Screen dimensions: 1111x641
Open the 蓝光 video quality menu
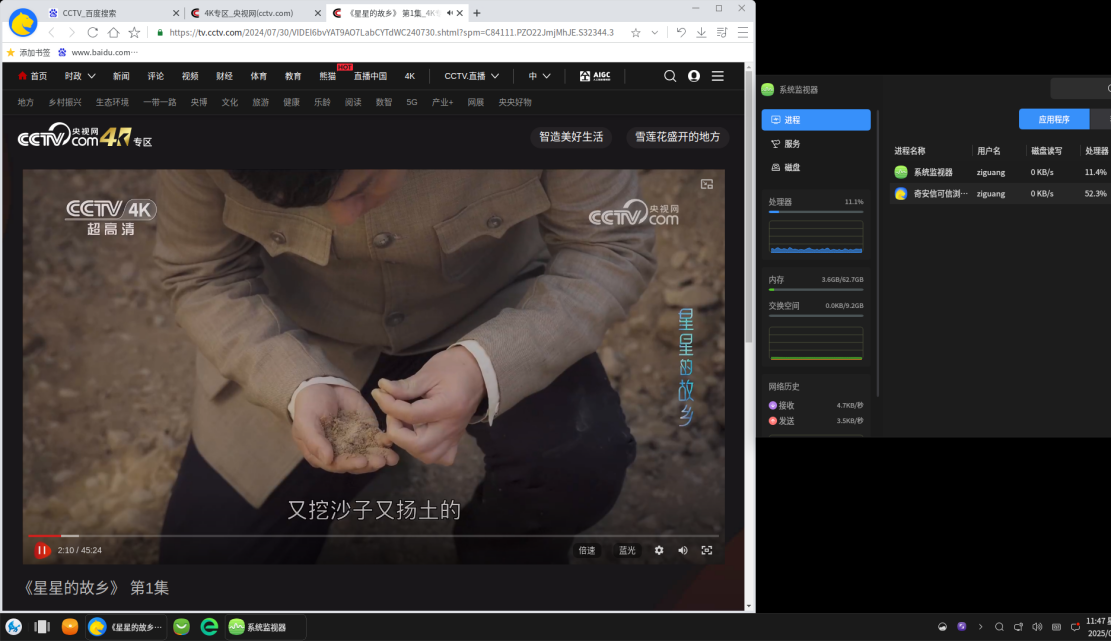click(x=627, y=550)
